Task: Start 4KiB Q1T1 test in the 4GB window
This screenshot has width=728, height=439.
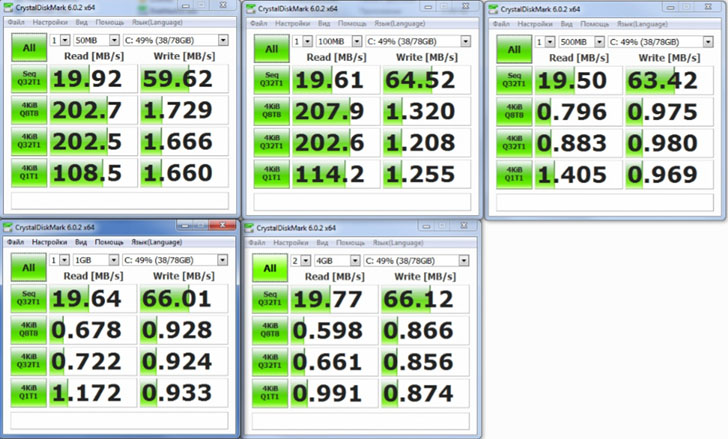Action: click(270, 393)
